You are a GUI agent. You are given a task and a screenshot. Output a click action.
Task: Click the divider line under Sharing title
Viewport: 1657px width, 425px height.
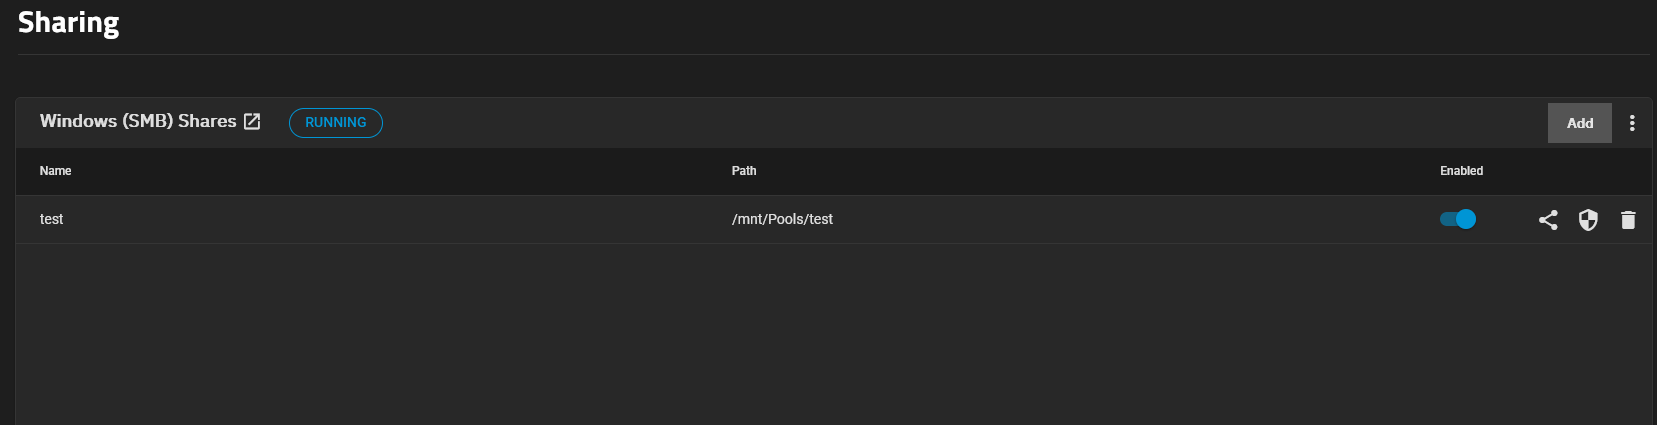tap(833, 54)
